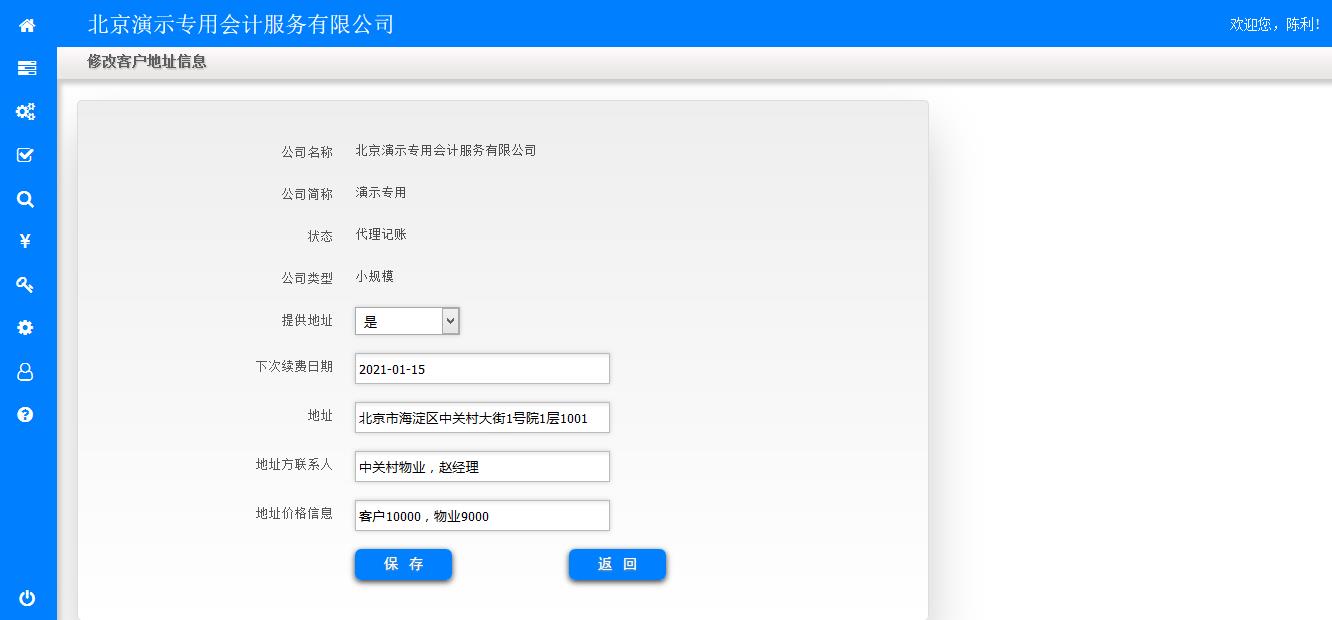Click the 地址 input field
Viewport: 1332px width, 620px height.
coord(482,418)
